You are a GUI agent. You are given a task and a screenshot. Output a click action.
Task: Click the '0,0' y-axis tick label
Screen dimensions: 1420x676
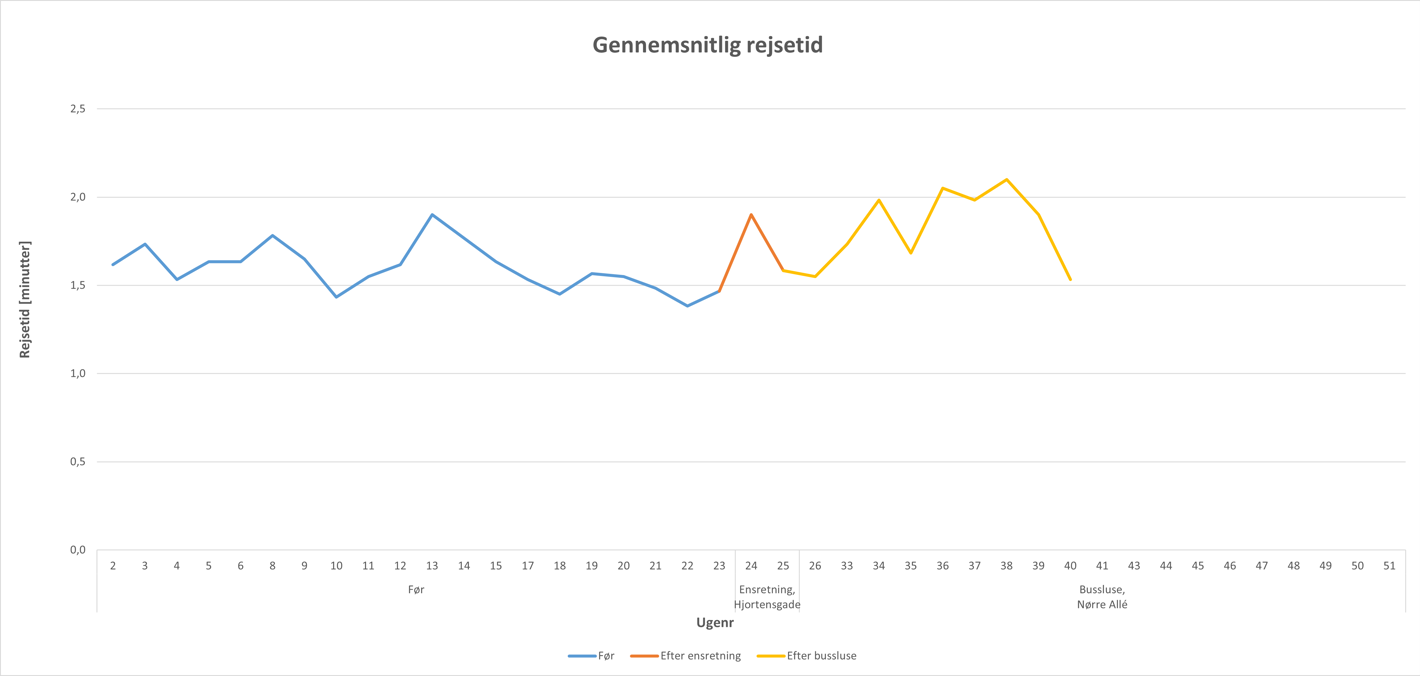pyautogui.click(x=77, y=550)
